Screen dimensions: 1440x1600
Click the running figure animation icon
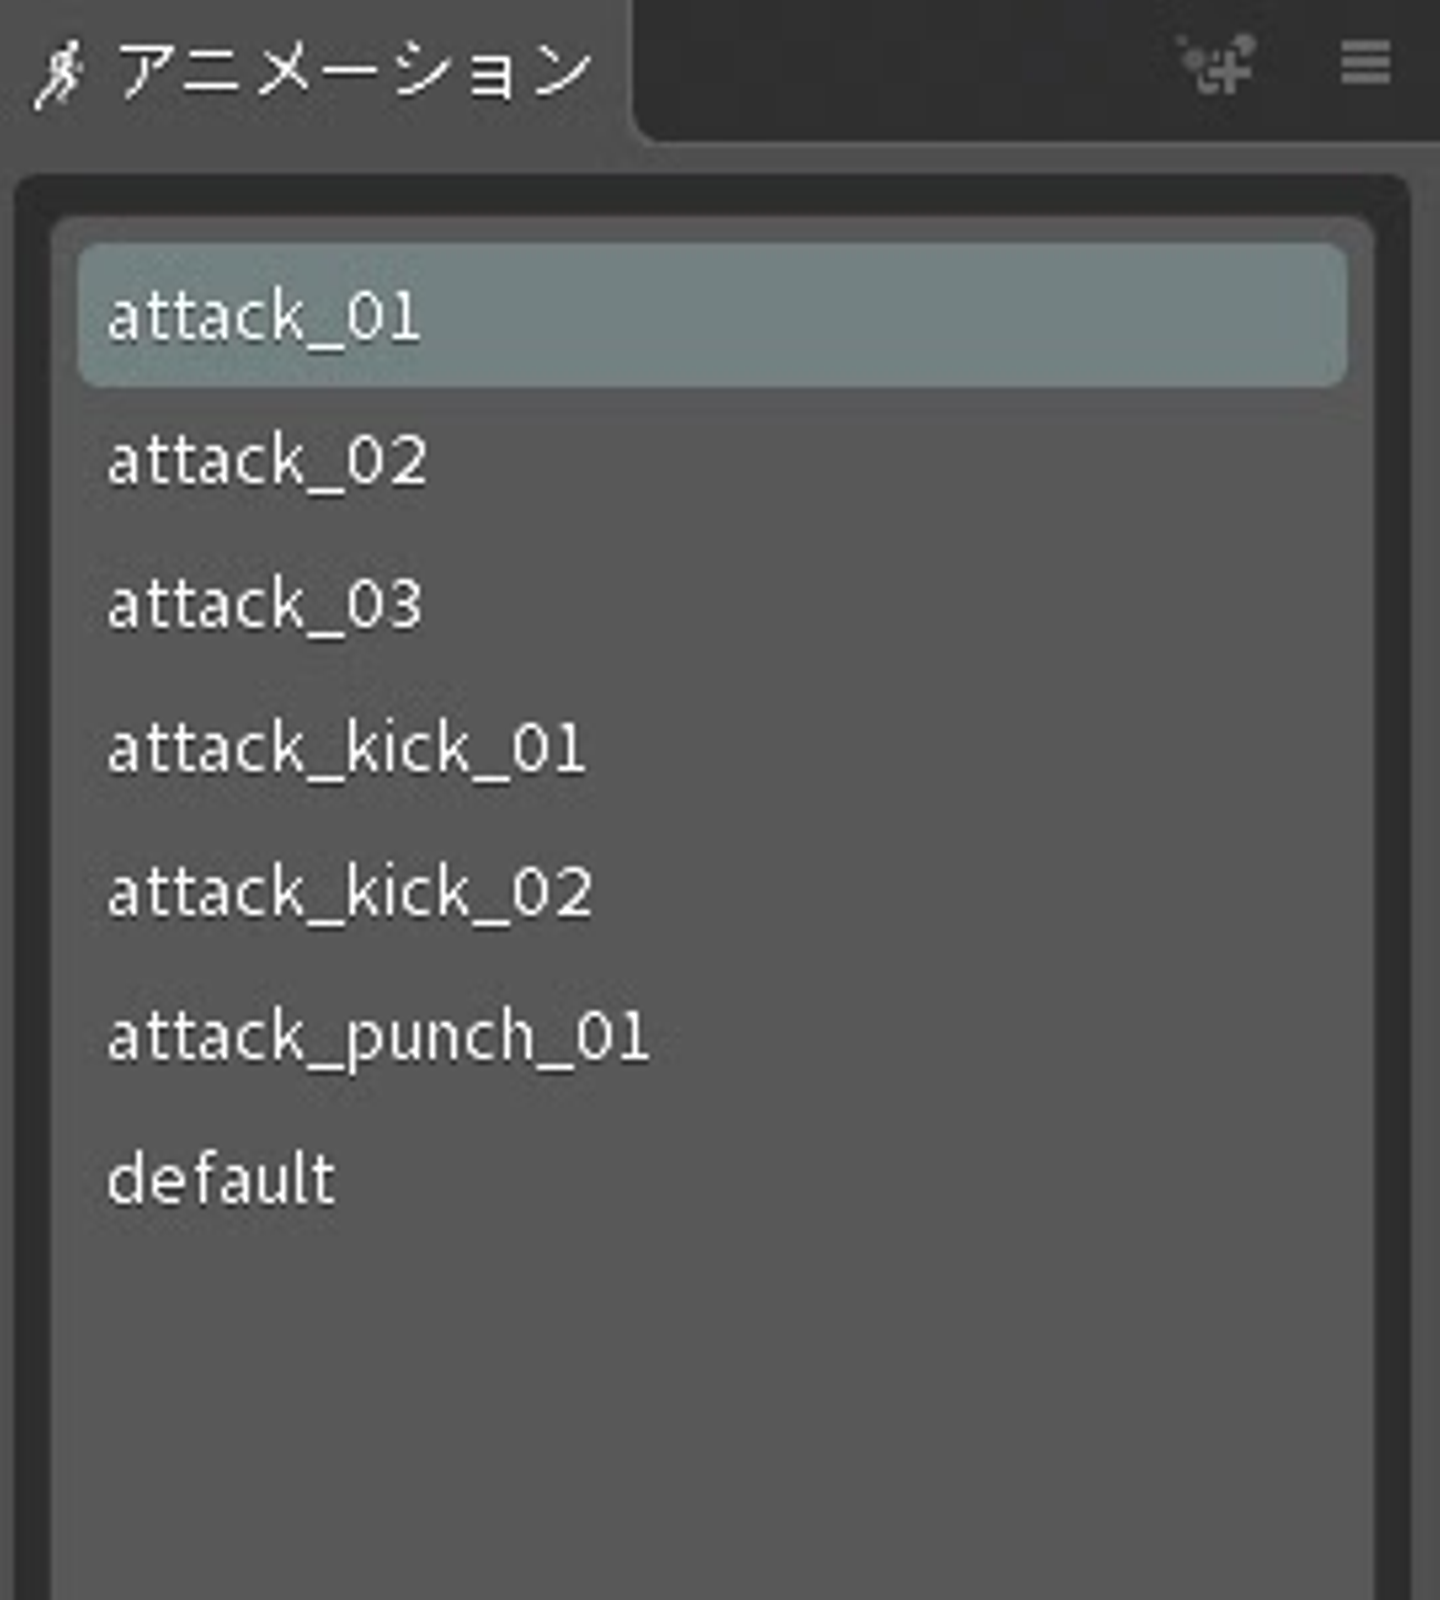[x=58, y=75]
